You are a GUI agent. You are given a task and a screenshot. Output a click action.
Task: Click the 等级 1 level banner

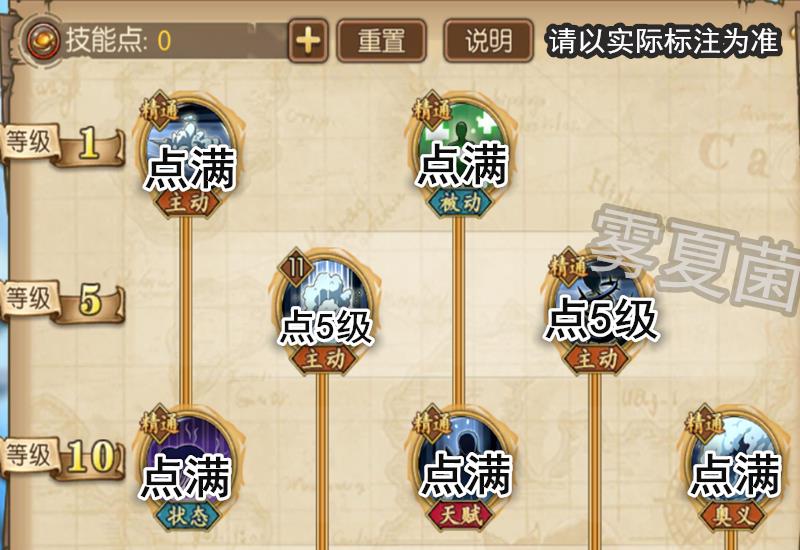coord(62,144)
